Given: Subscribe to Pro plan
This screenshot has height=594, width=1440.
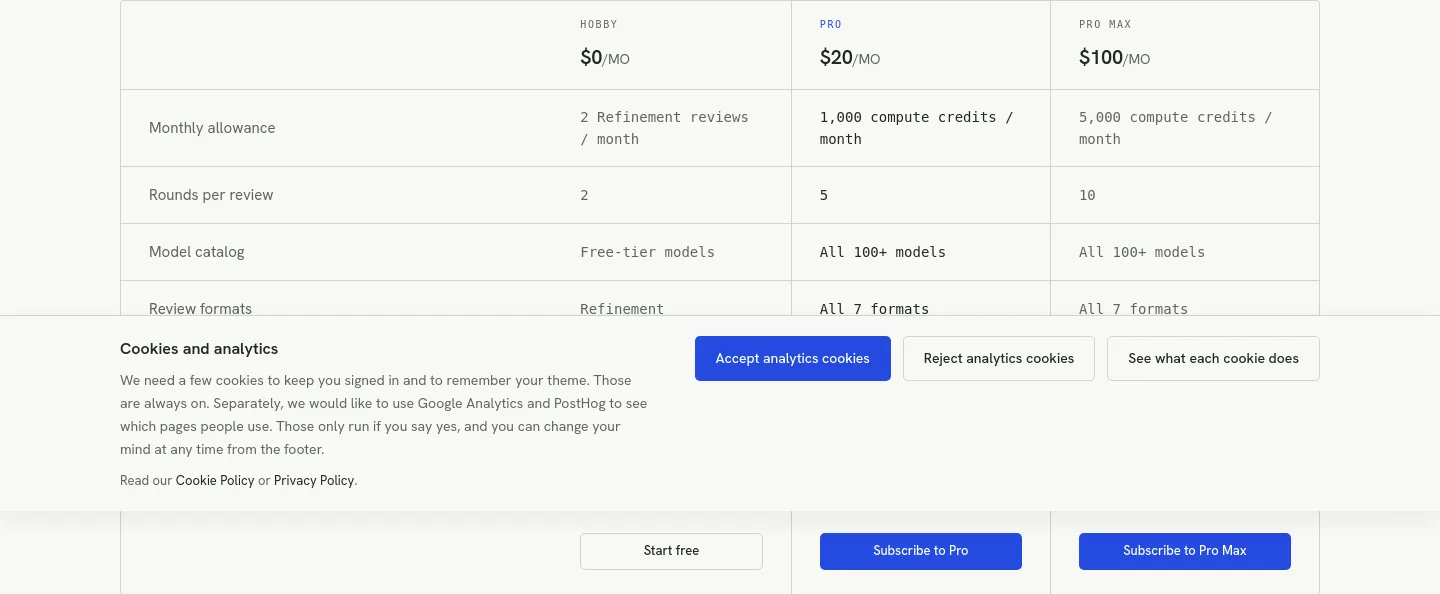Looking at the screenshot, I should (920, 551).
